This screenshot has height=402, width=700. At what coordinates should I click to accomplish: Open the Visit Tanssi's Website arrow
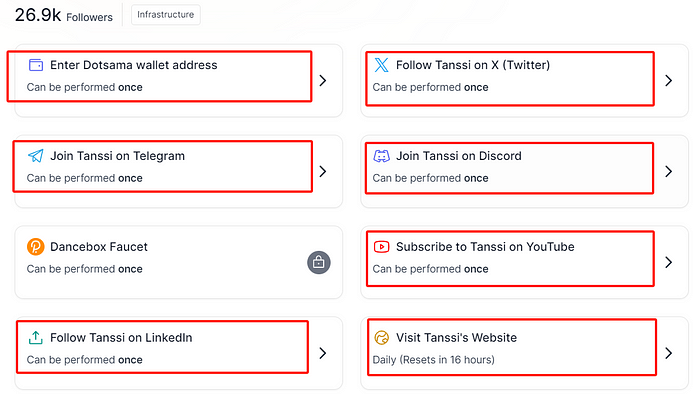[x=668, y=353]
